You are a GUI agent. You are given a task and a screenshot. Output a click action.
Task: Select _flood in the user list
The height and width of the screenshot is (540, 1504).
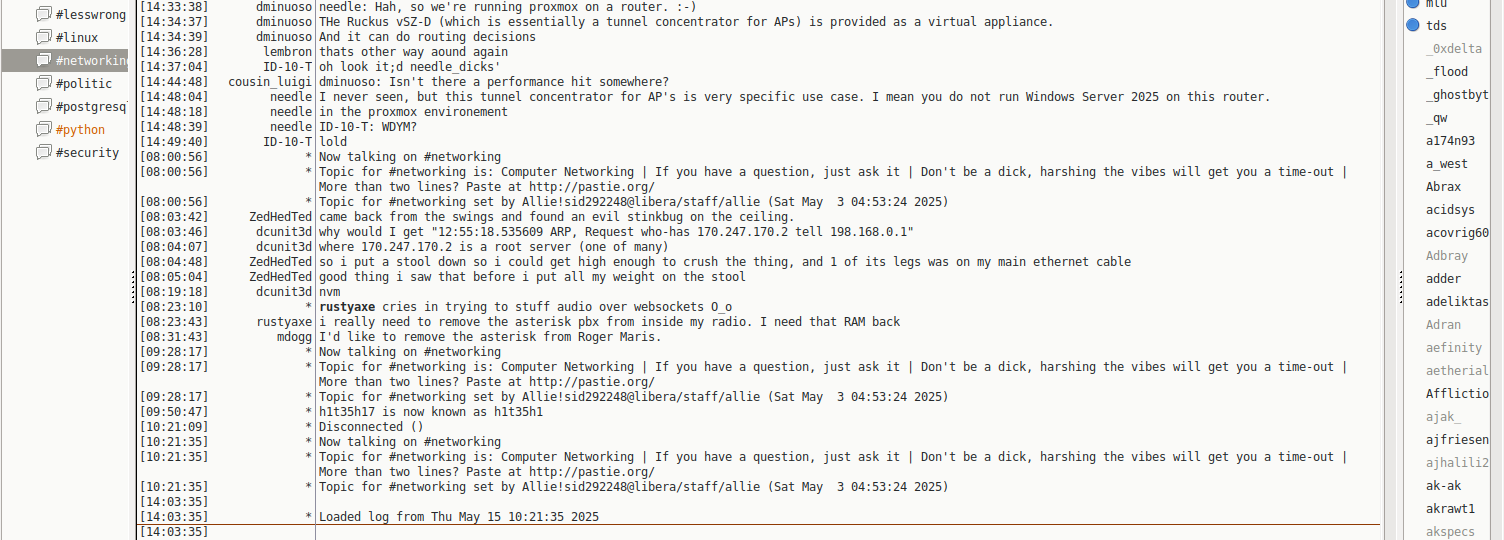1446,72
